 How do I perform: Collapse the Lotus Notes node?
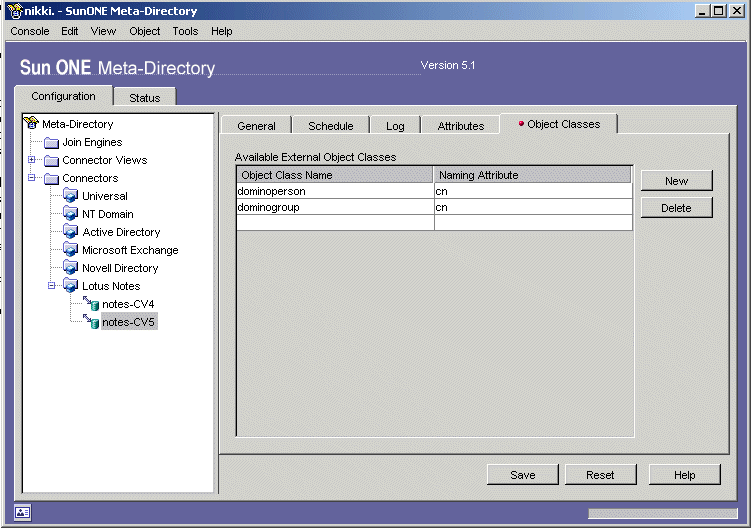point(52,285)
